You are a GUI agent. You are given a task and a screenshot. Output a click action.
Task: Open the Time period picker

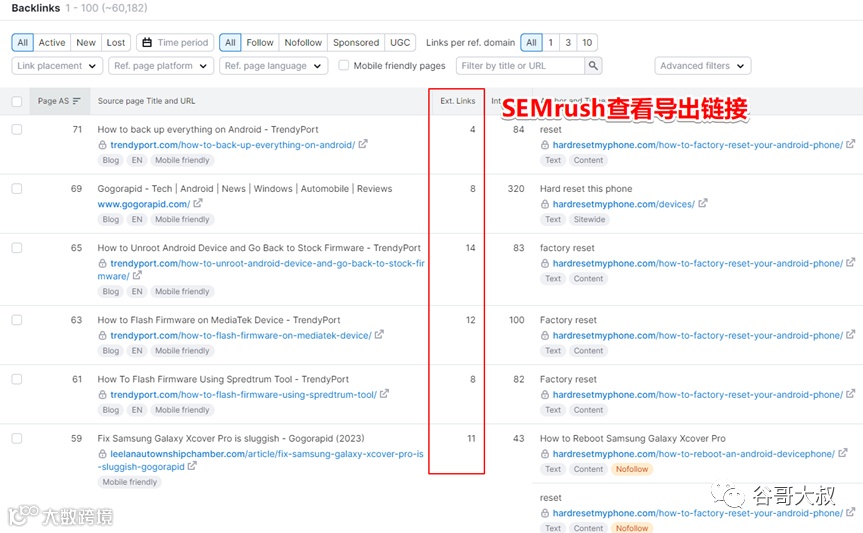tap(176, 42)
